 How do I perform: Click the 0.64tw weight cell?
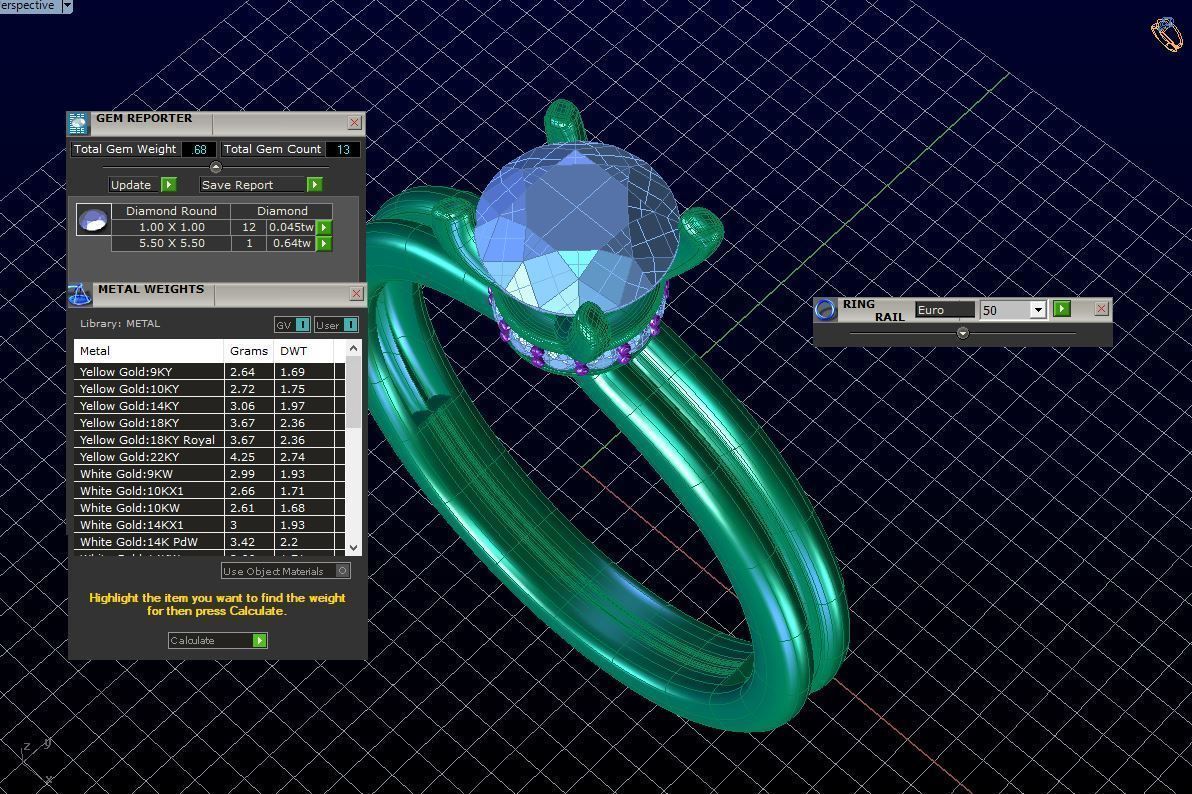[290, 243]
